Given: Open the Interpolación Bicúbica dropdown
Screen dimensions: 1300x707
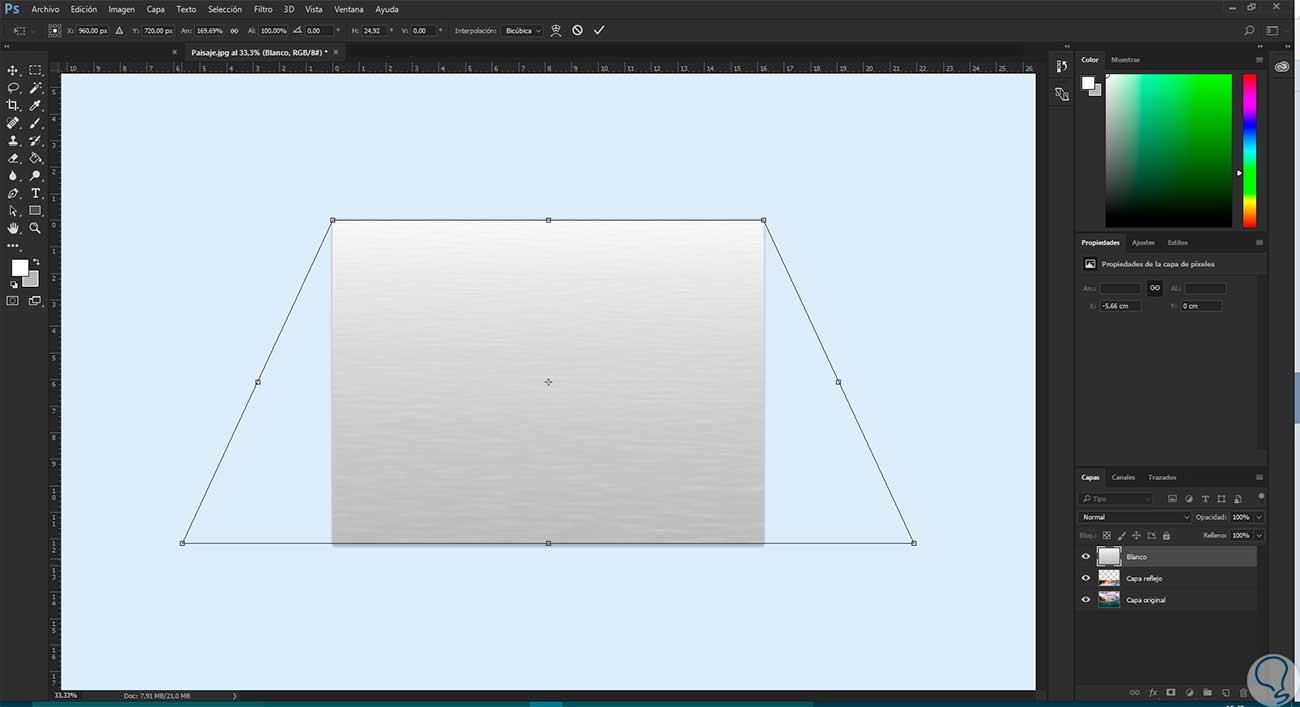Looking at the screenshot, I should point(523,31).
